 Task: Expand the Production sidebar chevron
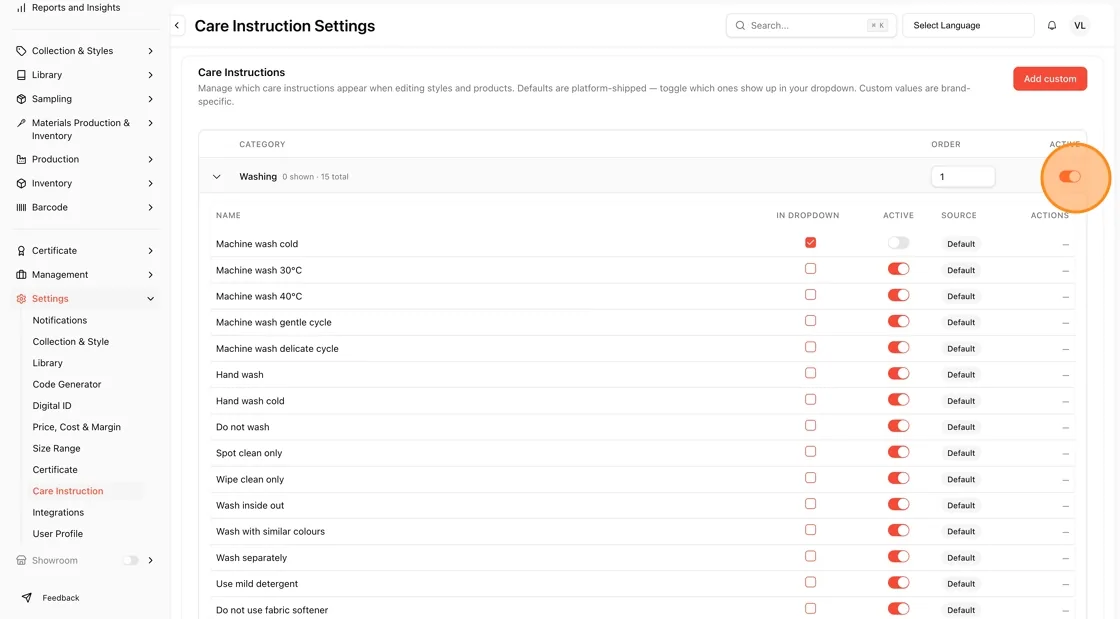(151, 159)
